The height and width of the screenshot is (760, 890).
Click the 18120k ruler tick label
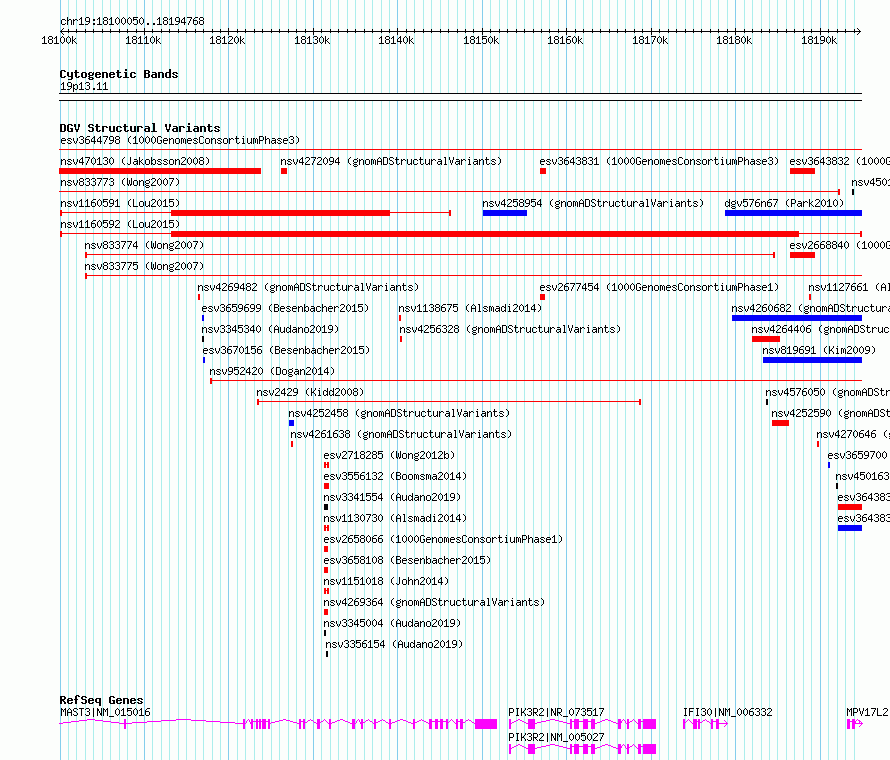coord(227,40)
